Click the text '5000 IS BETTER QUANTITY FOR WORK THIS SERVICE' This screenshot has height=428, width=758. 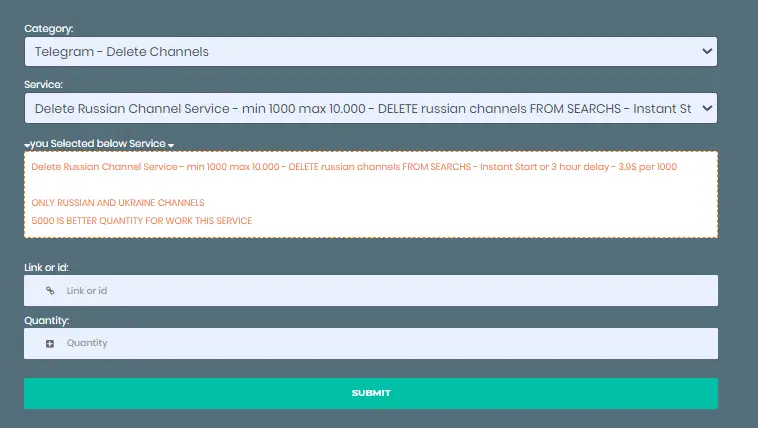(x=142, y=221)
